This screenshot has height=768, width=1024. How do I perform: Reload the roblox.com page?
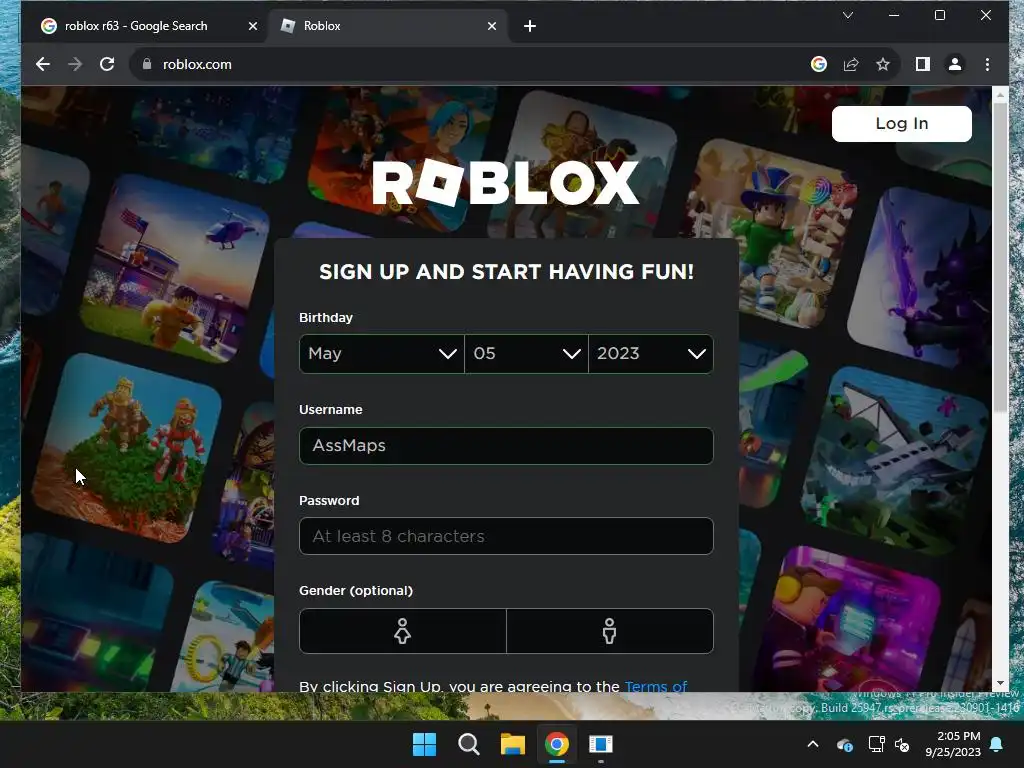click(x=107, y=64)
